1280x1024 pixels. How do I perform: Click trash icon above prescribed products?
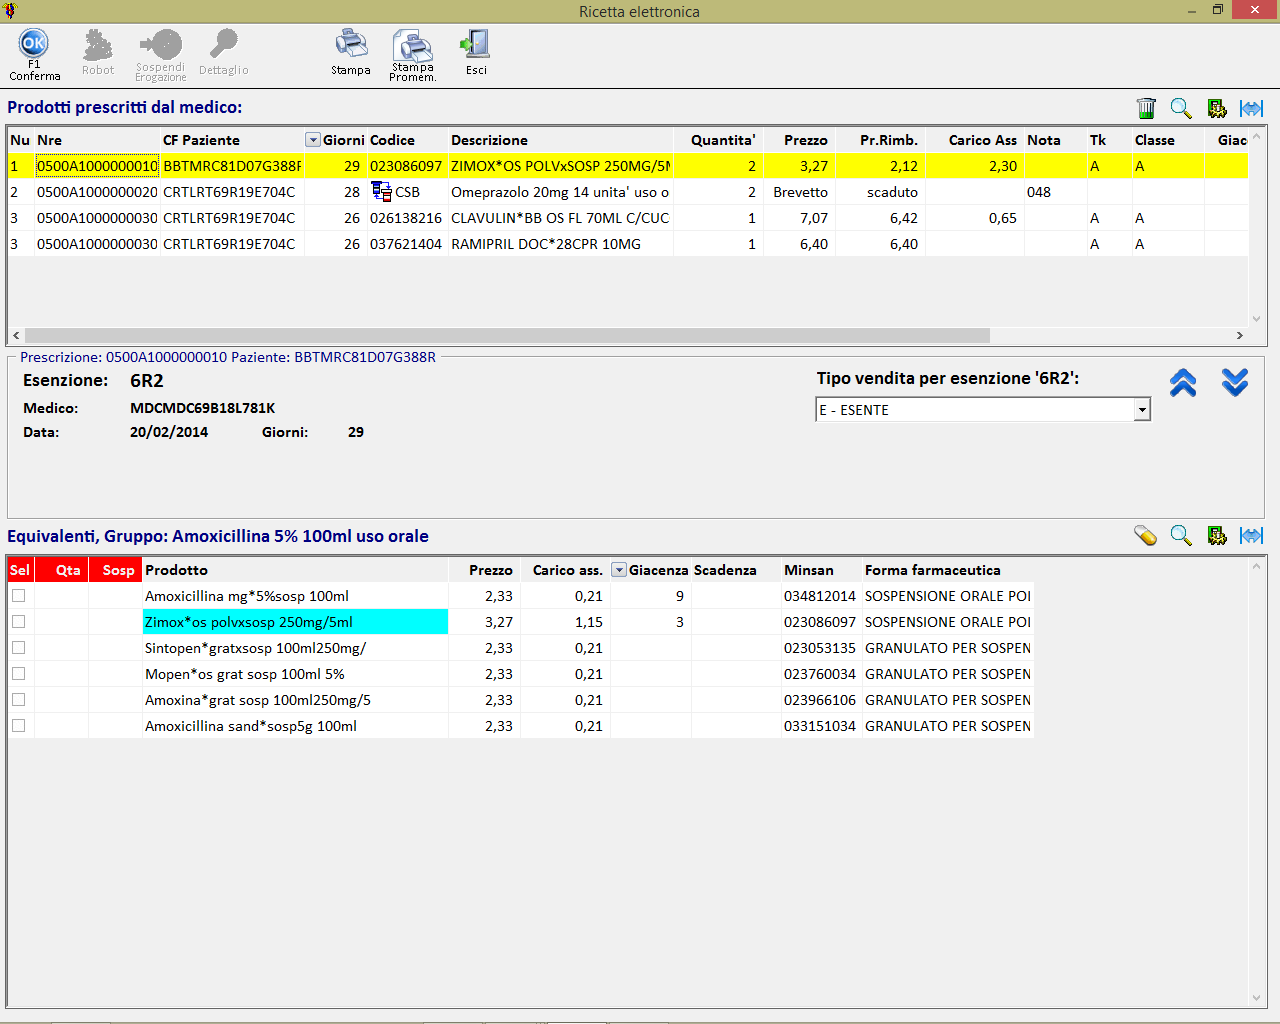point(1146,108)
